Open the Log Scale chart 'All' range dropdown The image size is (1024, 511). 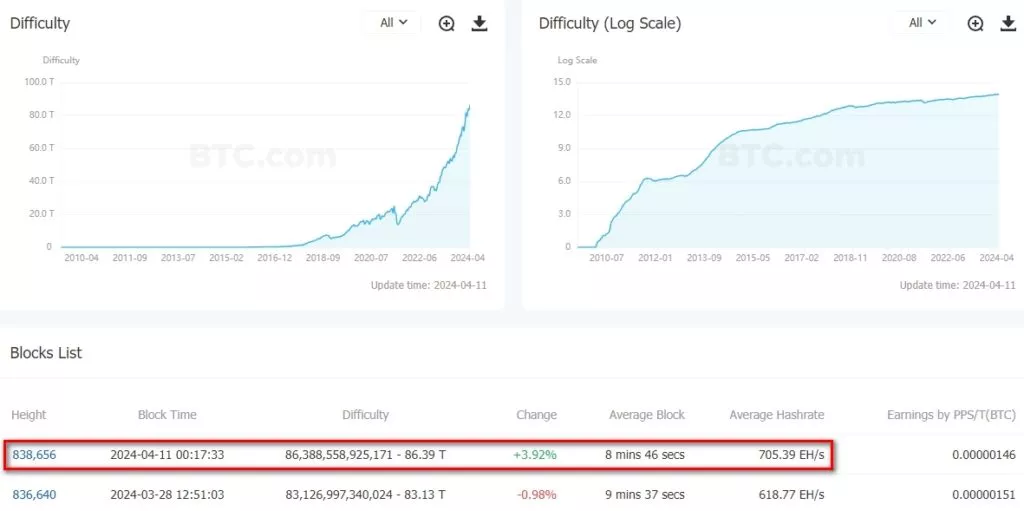pos(922,22)
